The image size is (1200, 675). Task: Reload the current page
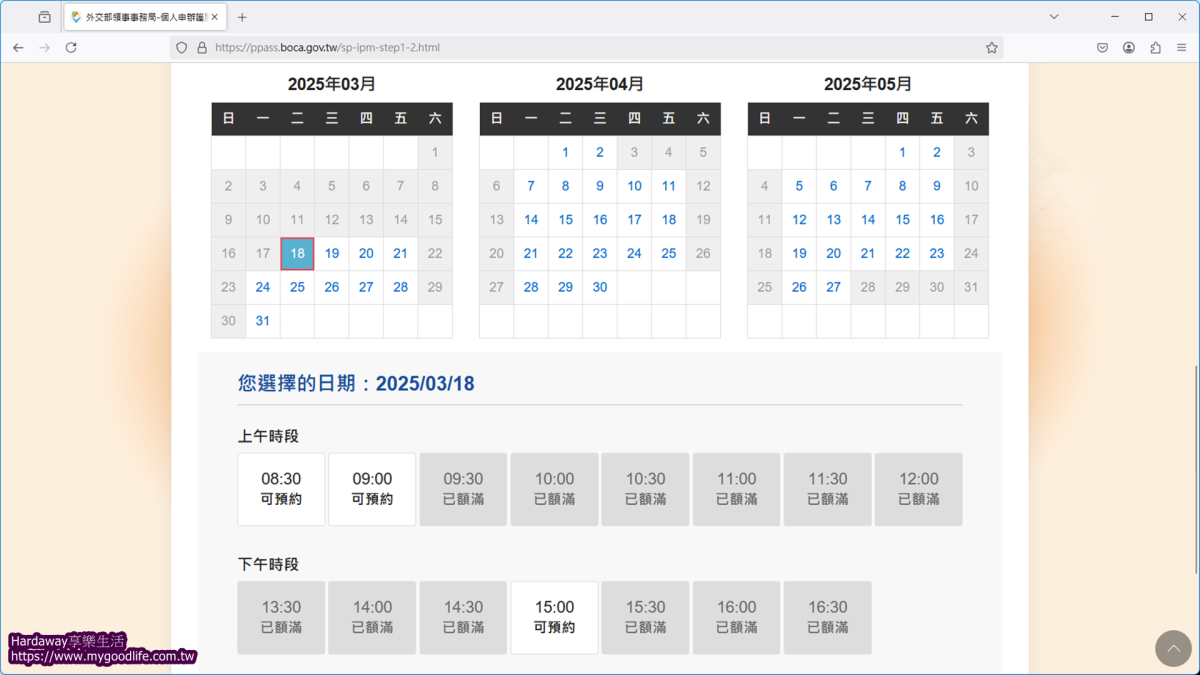pos(71,47)
